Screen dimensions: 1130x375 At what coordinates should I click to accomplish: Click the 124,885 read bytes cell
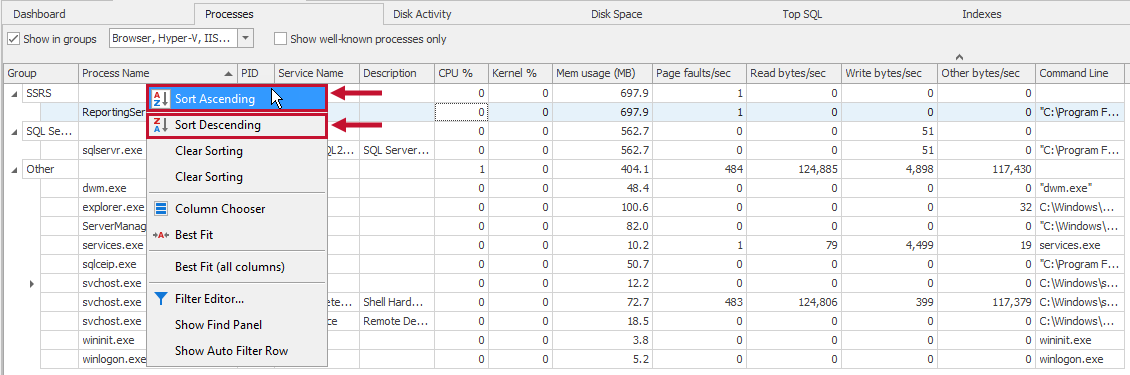tap(793, 169)
